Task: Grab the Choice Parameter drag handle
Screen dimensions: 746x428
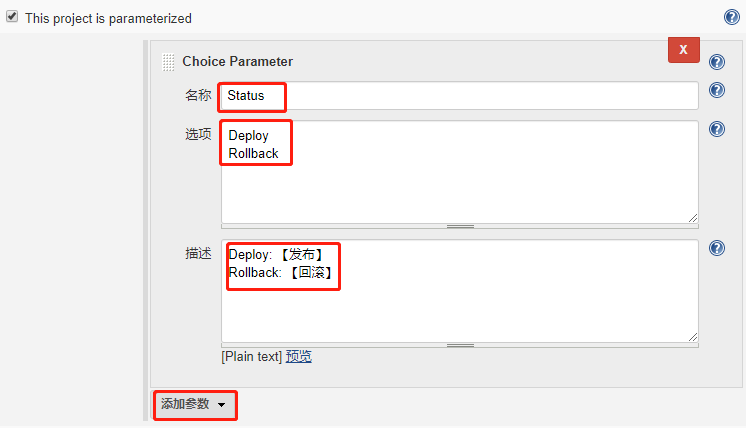Action: coord(168,62)
